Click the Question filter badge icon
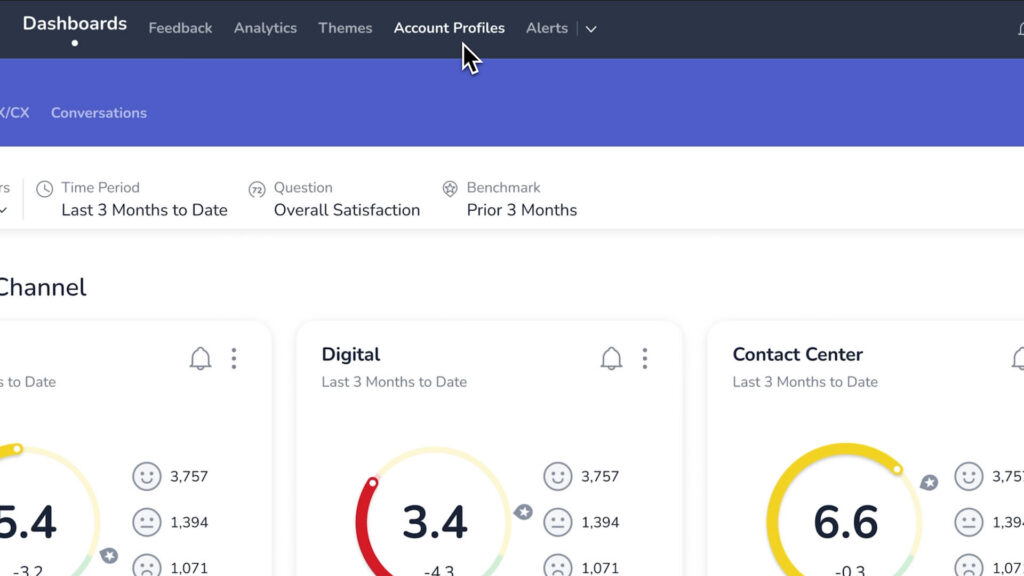Screen dimensions: 1024x576 (x=257, y=189)
